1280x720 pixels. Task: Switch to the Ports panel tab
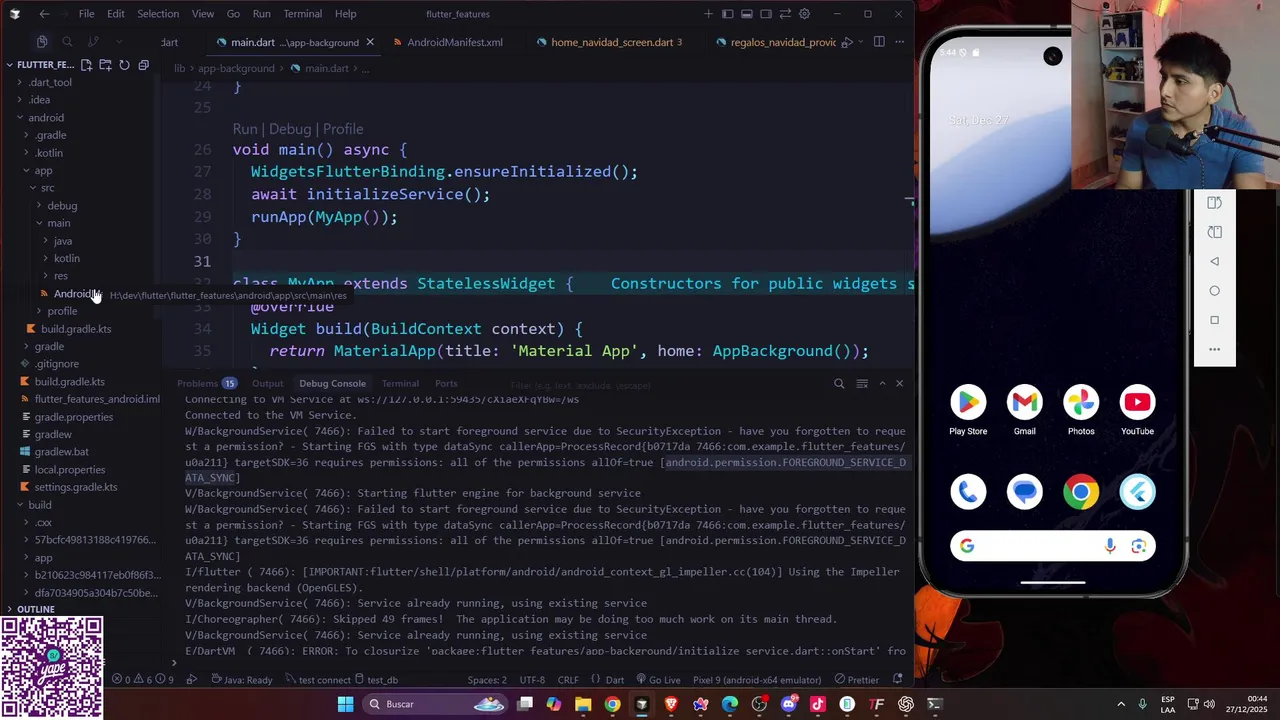tap(446, 383)
